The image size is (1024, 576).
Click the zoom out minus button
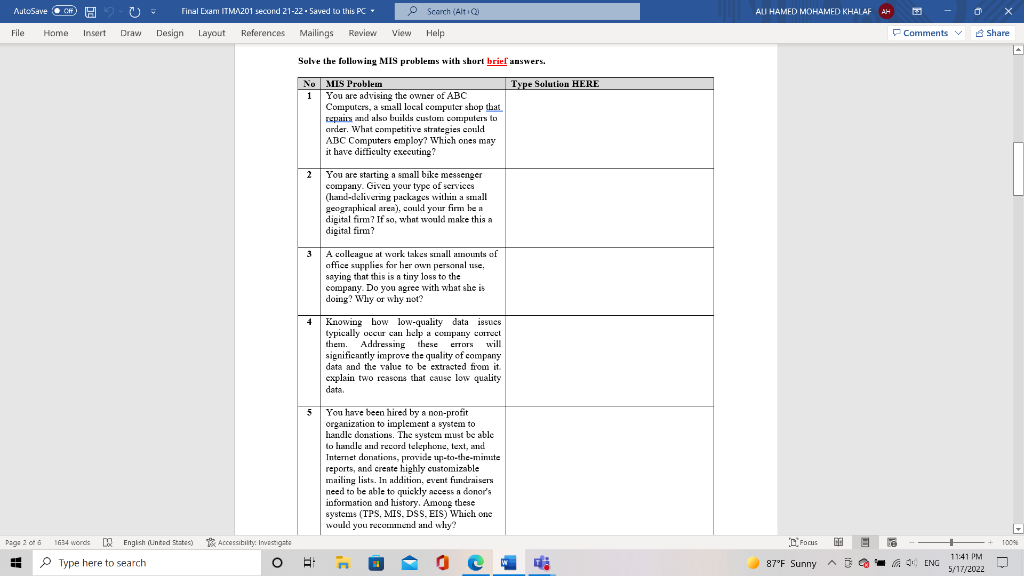click(912, 542)
